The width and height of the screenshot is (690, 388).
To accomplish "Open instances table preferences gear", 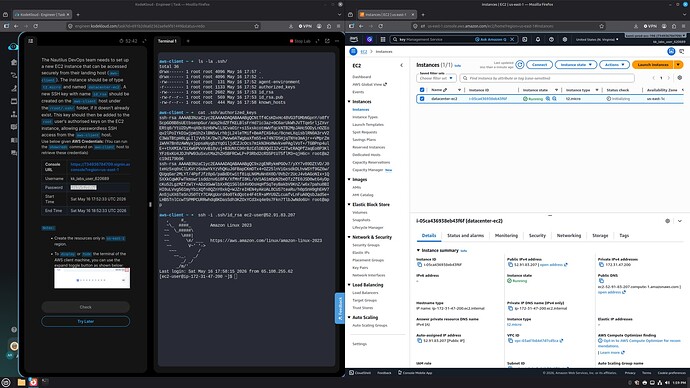I will click(679, 78).
